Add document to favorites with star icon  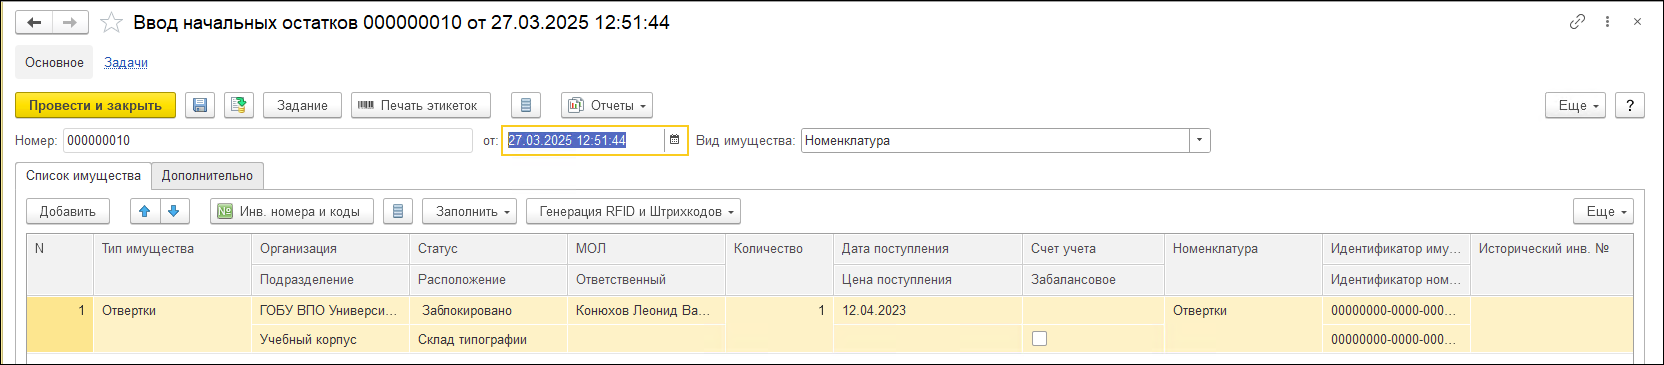tap(111, 22)
